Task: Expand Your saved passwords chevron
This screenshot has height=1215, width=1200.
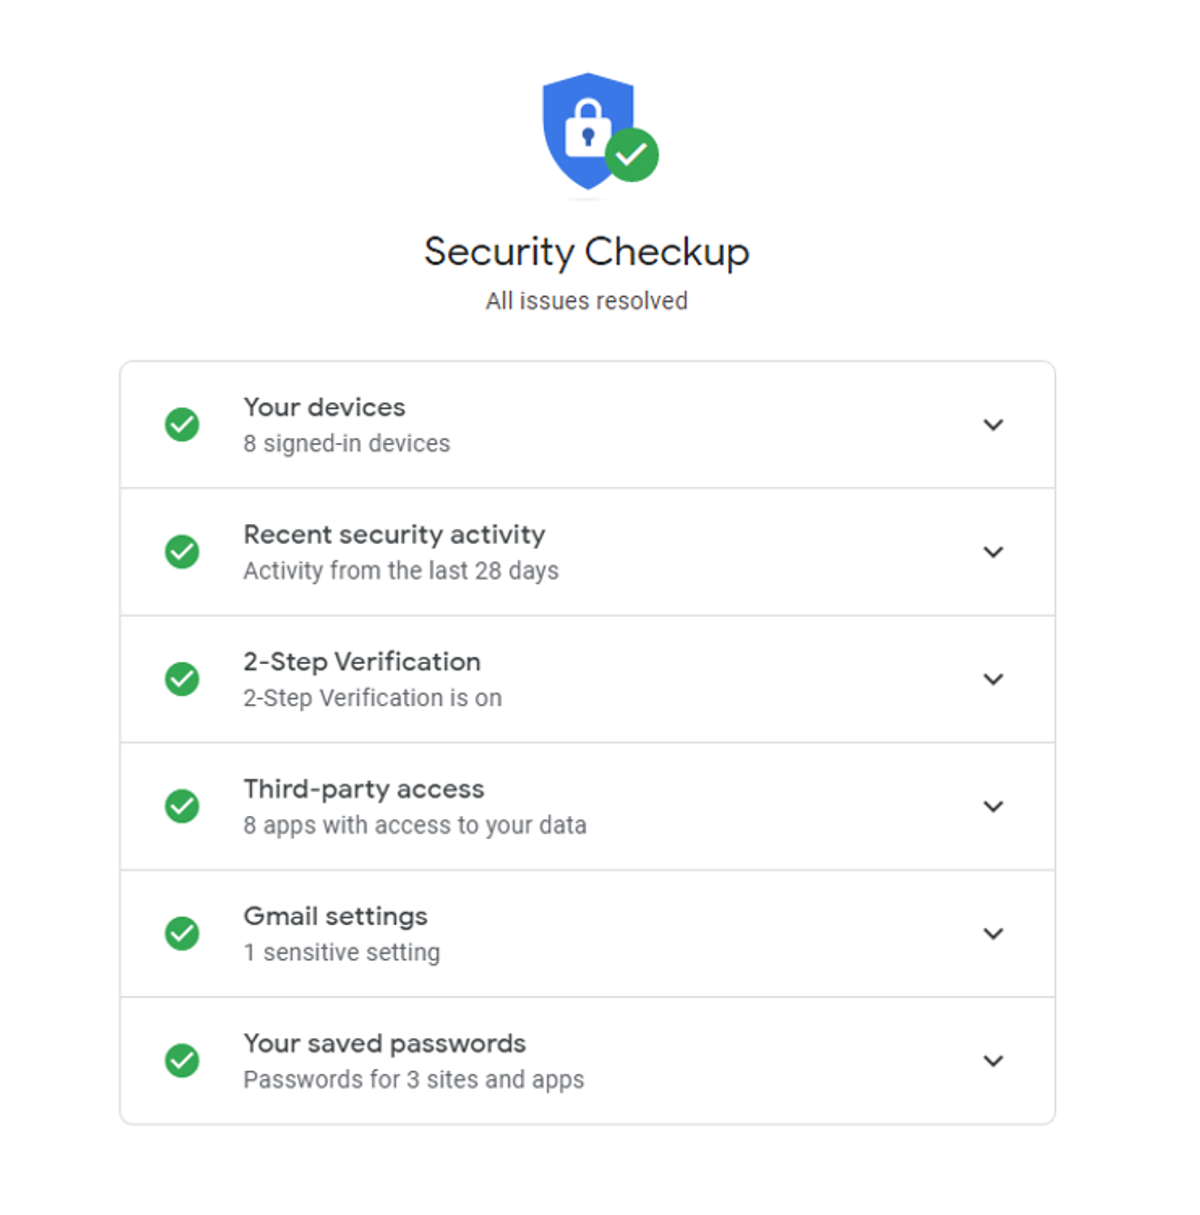Action: (993, 1060)
